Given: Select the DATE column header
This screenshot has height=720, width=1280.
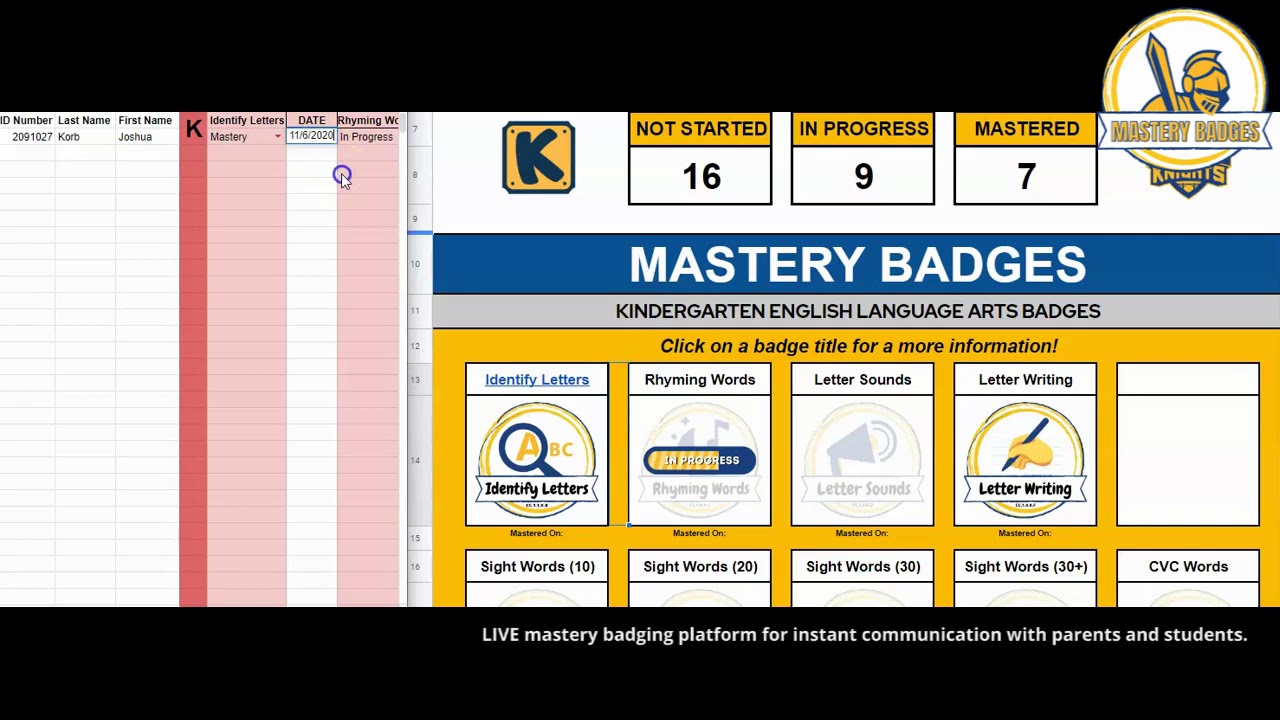Looking at the screenshot, I should [x=312, y=121].
